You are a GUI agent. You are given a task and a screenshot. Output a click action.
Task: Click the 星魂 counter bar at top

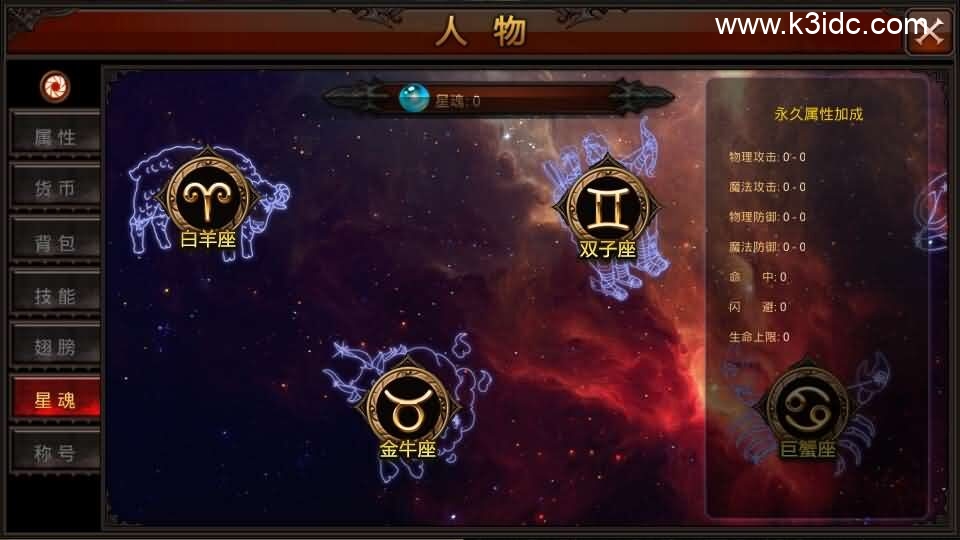click(x=499, y=99)
